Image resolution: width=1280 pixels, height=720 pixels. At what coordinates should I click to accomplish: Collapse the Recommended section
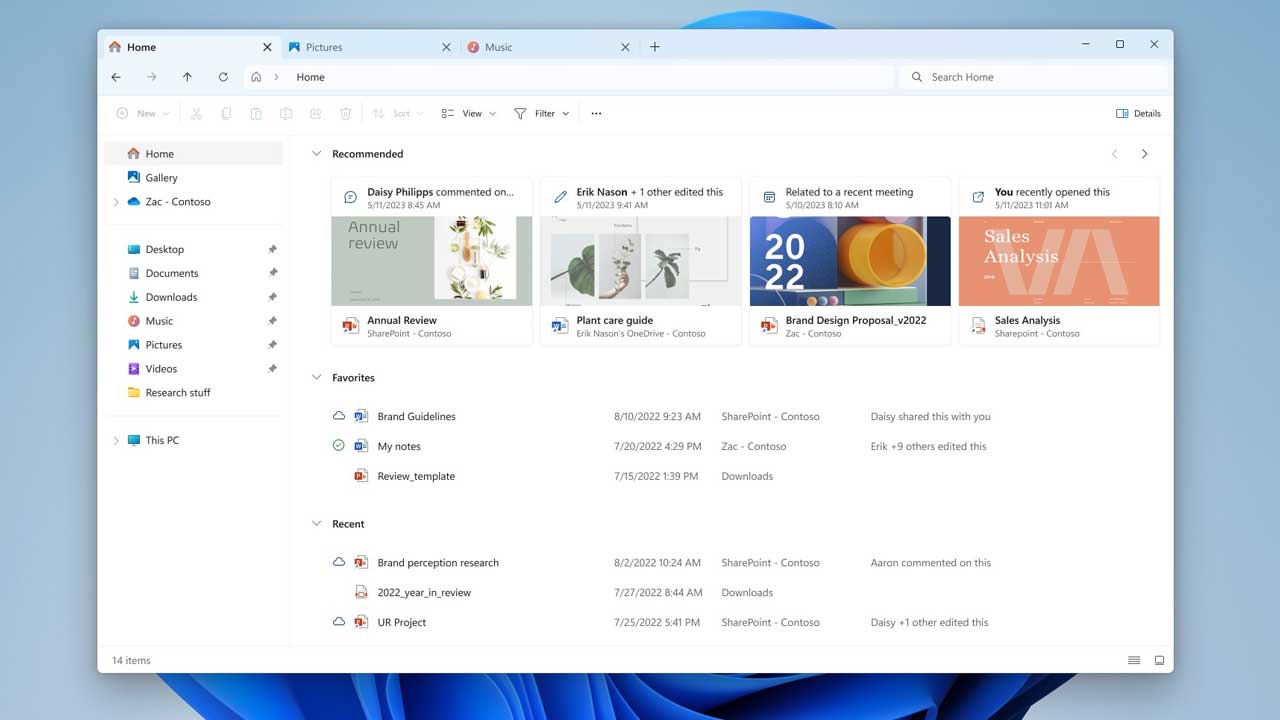(x=317, y=154)
